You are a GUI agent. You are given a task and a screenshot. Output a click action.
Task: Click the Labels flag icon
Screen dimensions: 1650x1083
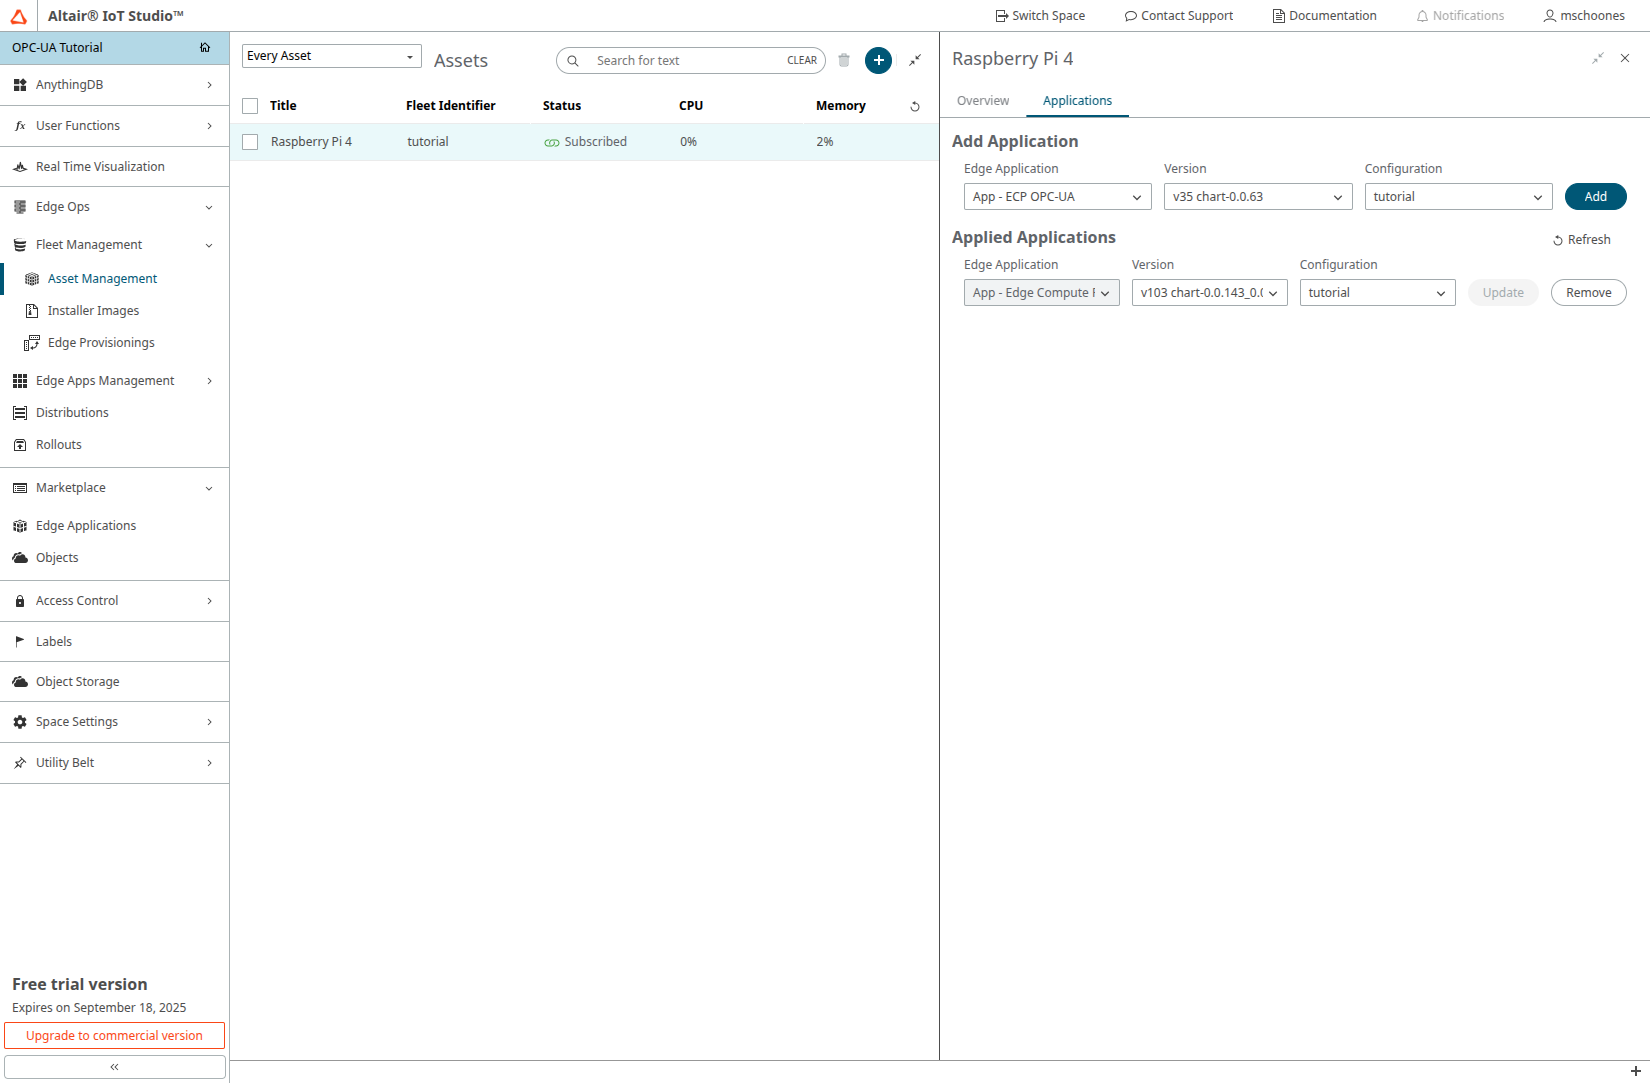click(x=20, y=642)
